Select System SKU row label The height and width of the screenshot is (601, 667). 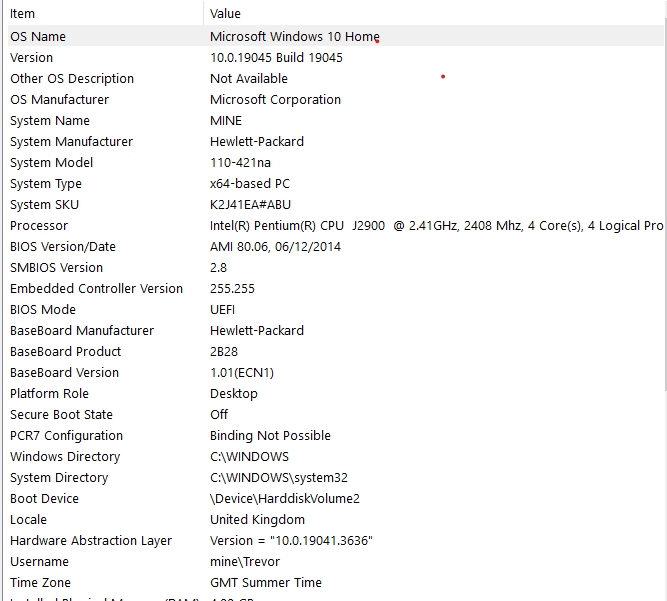[x=45, y=205]
